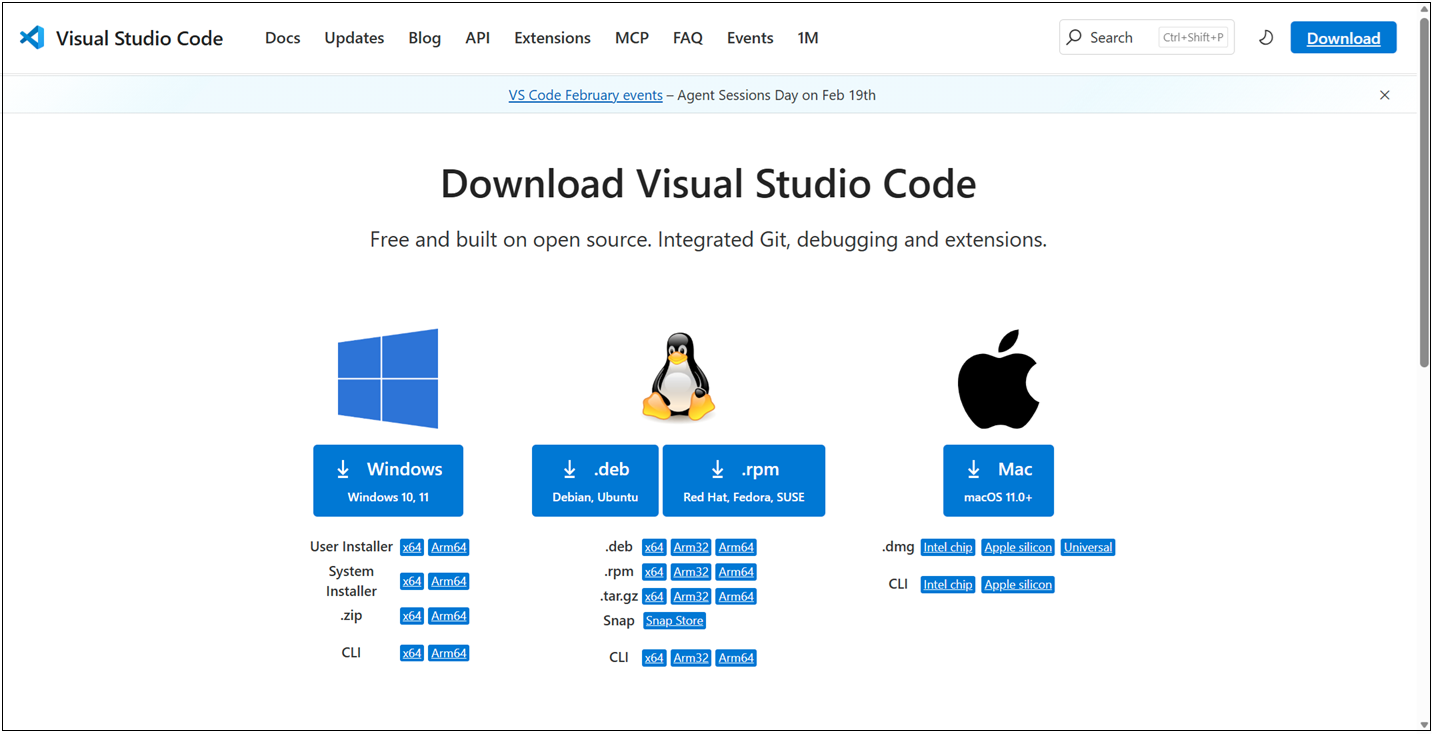Viewport: 1432px width, 734px height.
Task: Open the Snap Store link
Action: coord(674,621)
